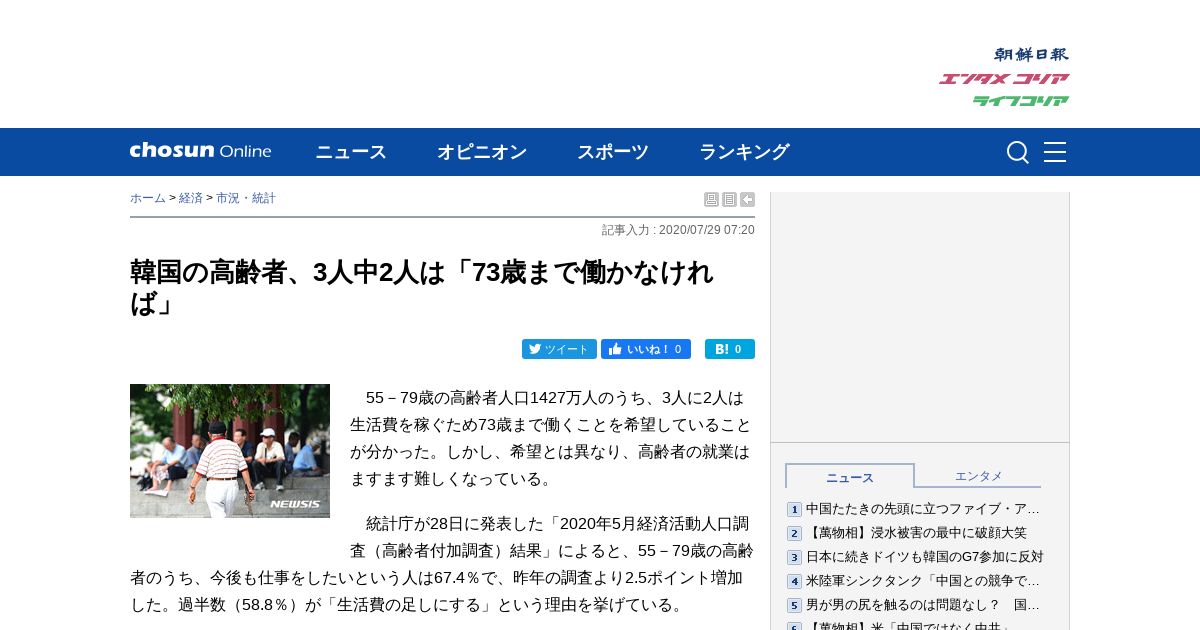Switch to the ニュース ranking tab
Screen dimensions: 1200x630
coord(850,476)
